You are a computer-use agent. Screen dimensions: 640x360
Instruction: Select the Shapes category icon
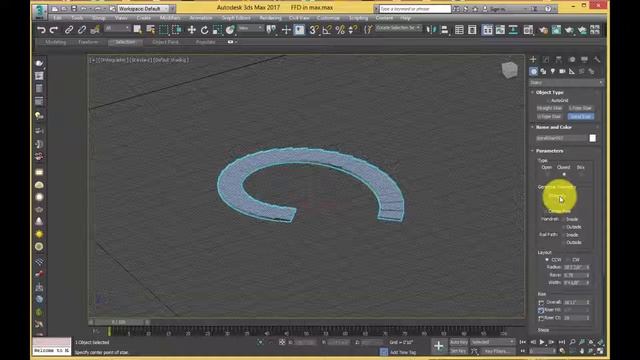point(543,71)
